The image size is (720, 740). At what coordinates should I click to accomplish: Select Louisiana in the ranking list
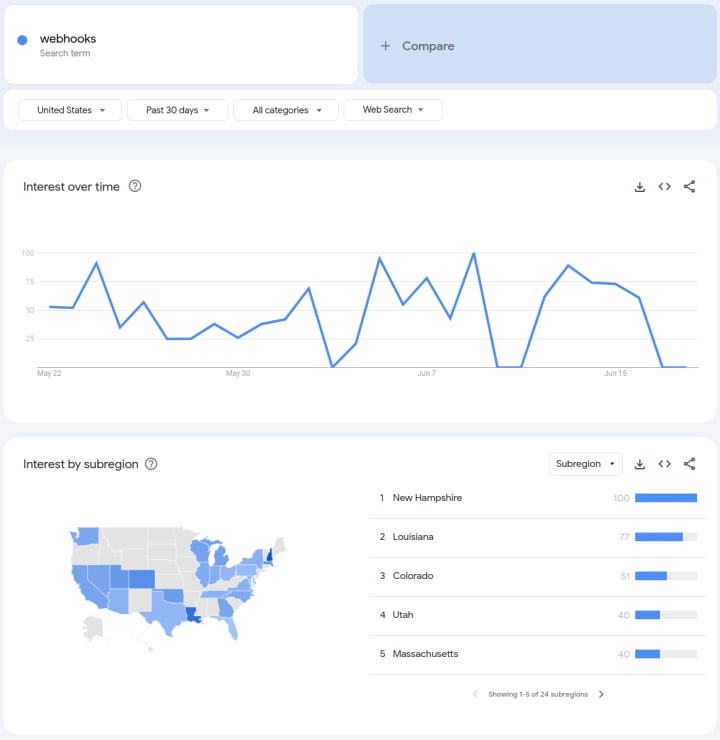413,537
